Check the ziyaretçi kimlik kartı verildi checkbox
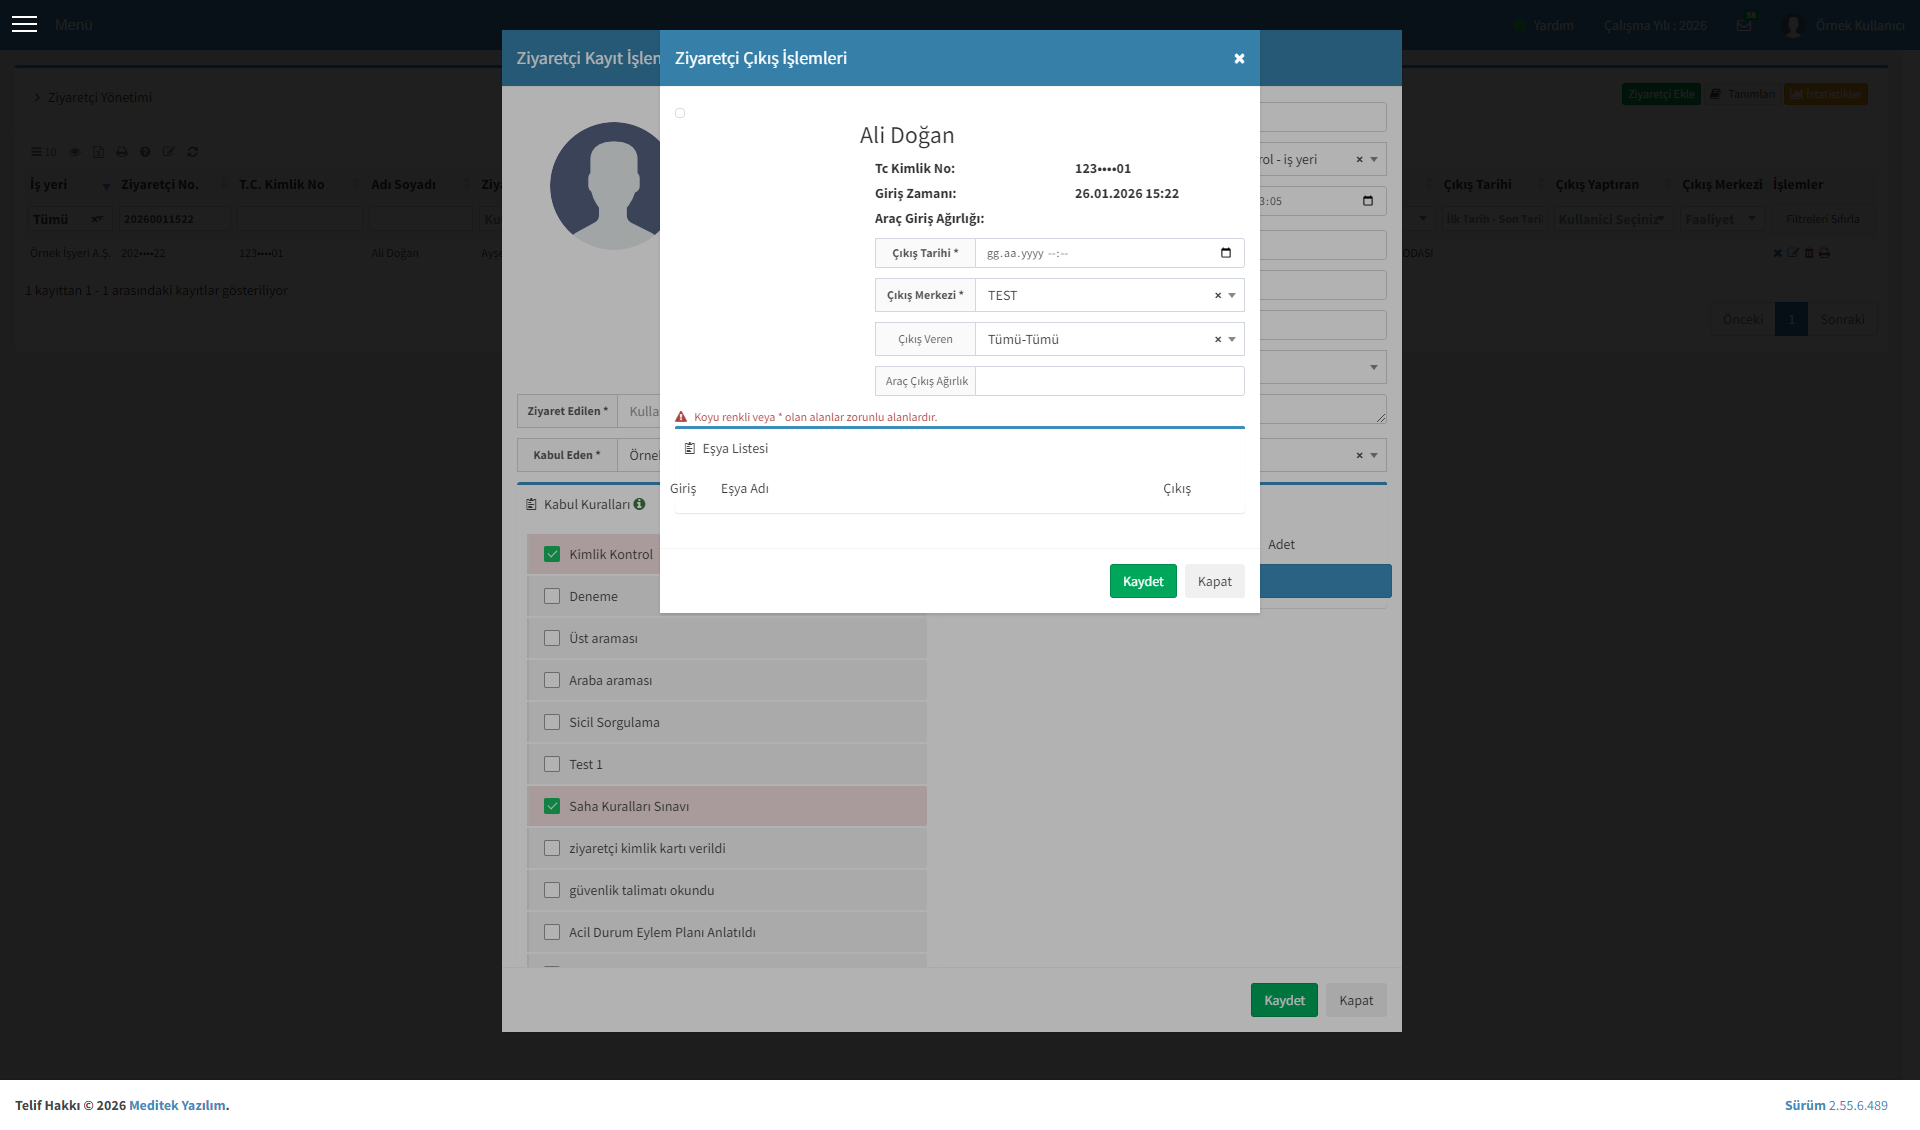1920x1130 pixels. click(x=552, y=848)
